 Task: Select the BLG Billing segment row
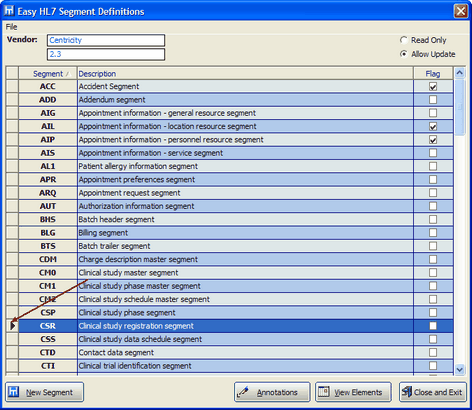point(229,233)
